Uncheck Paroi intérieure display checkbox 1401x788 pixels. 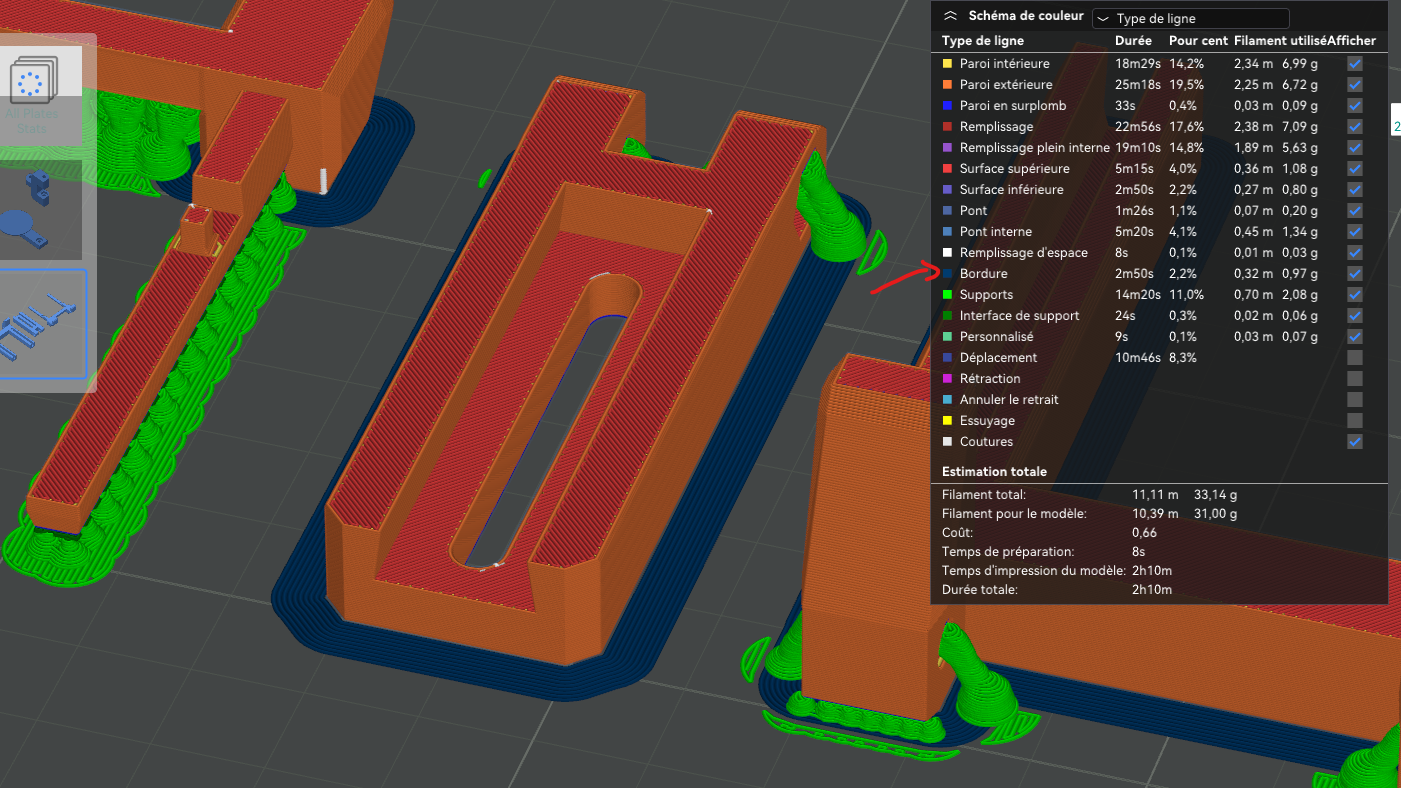click(1354, 63)
